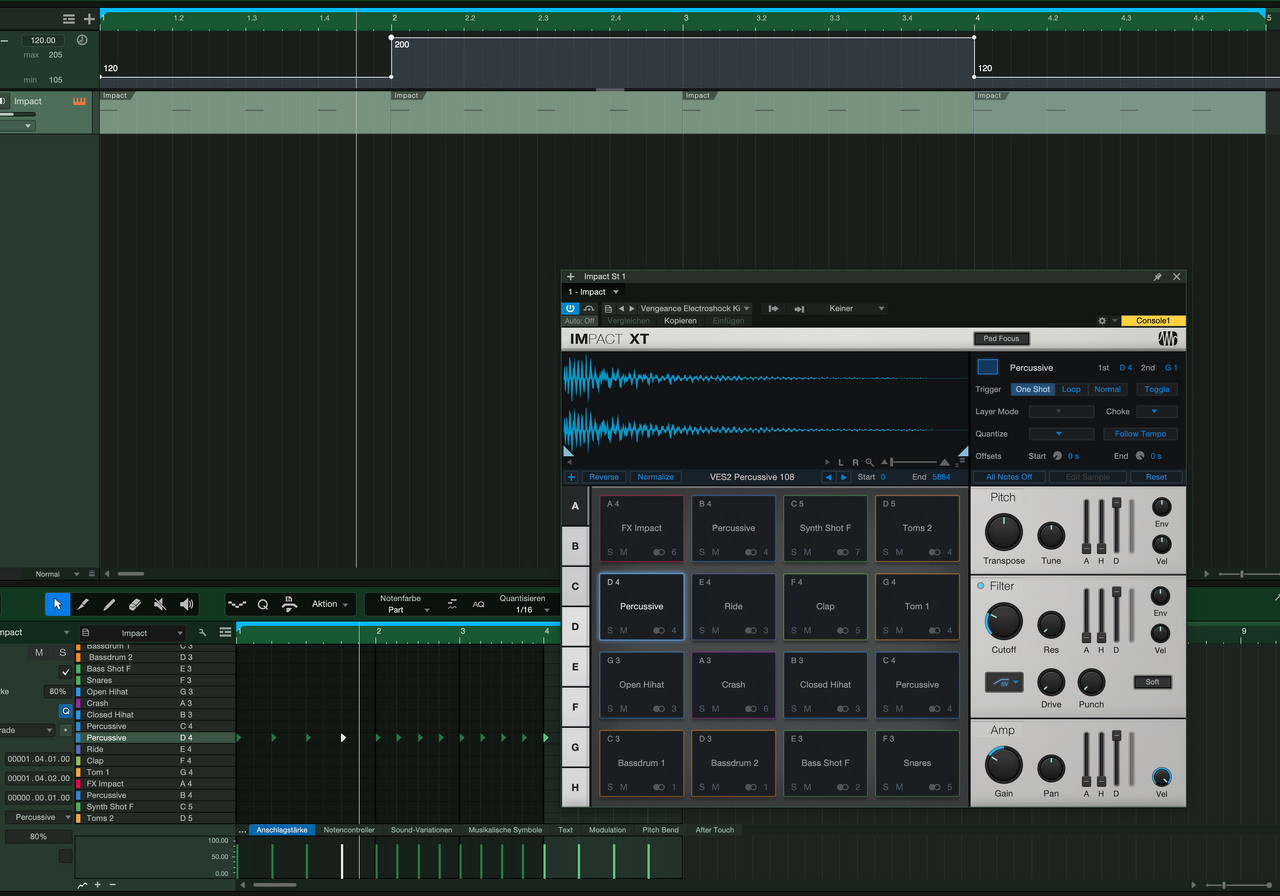
Task: Click the PreSonus logo in Impact XT
Action: tap(1167, 338)
